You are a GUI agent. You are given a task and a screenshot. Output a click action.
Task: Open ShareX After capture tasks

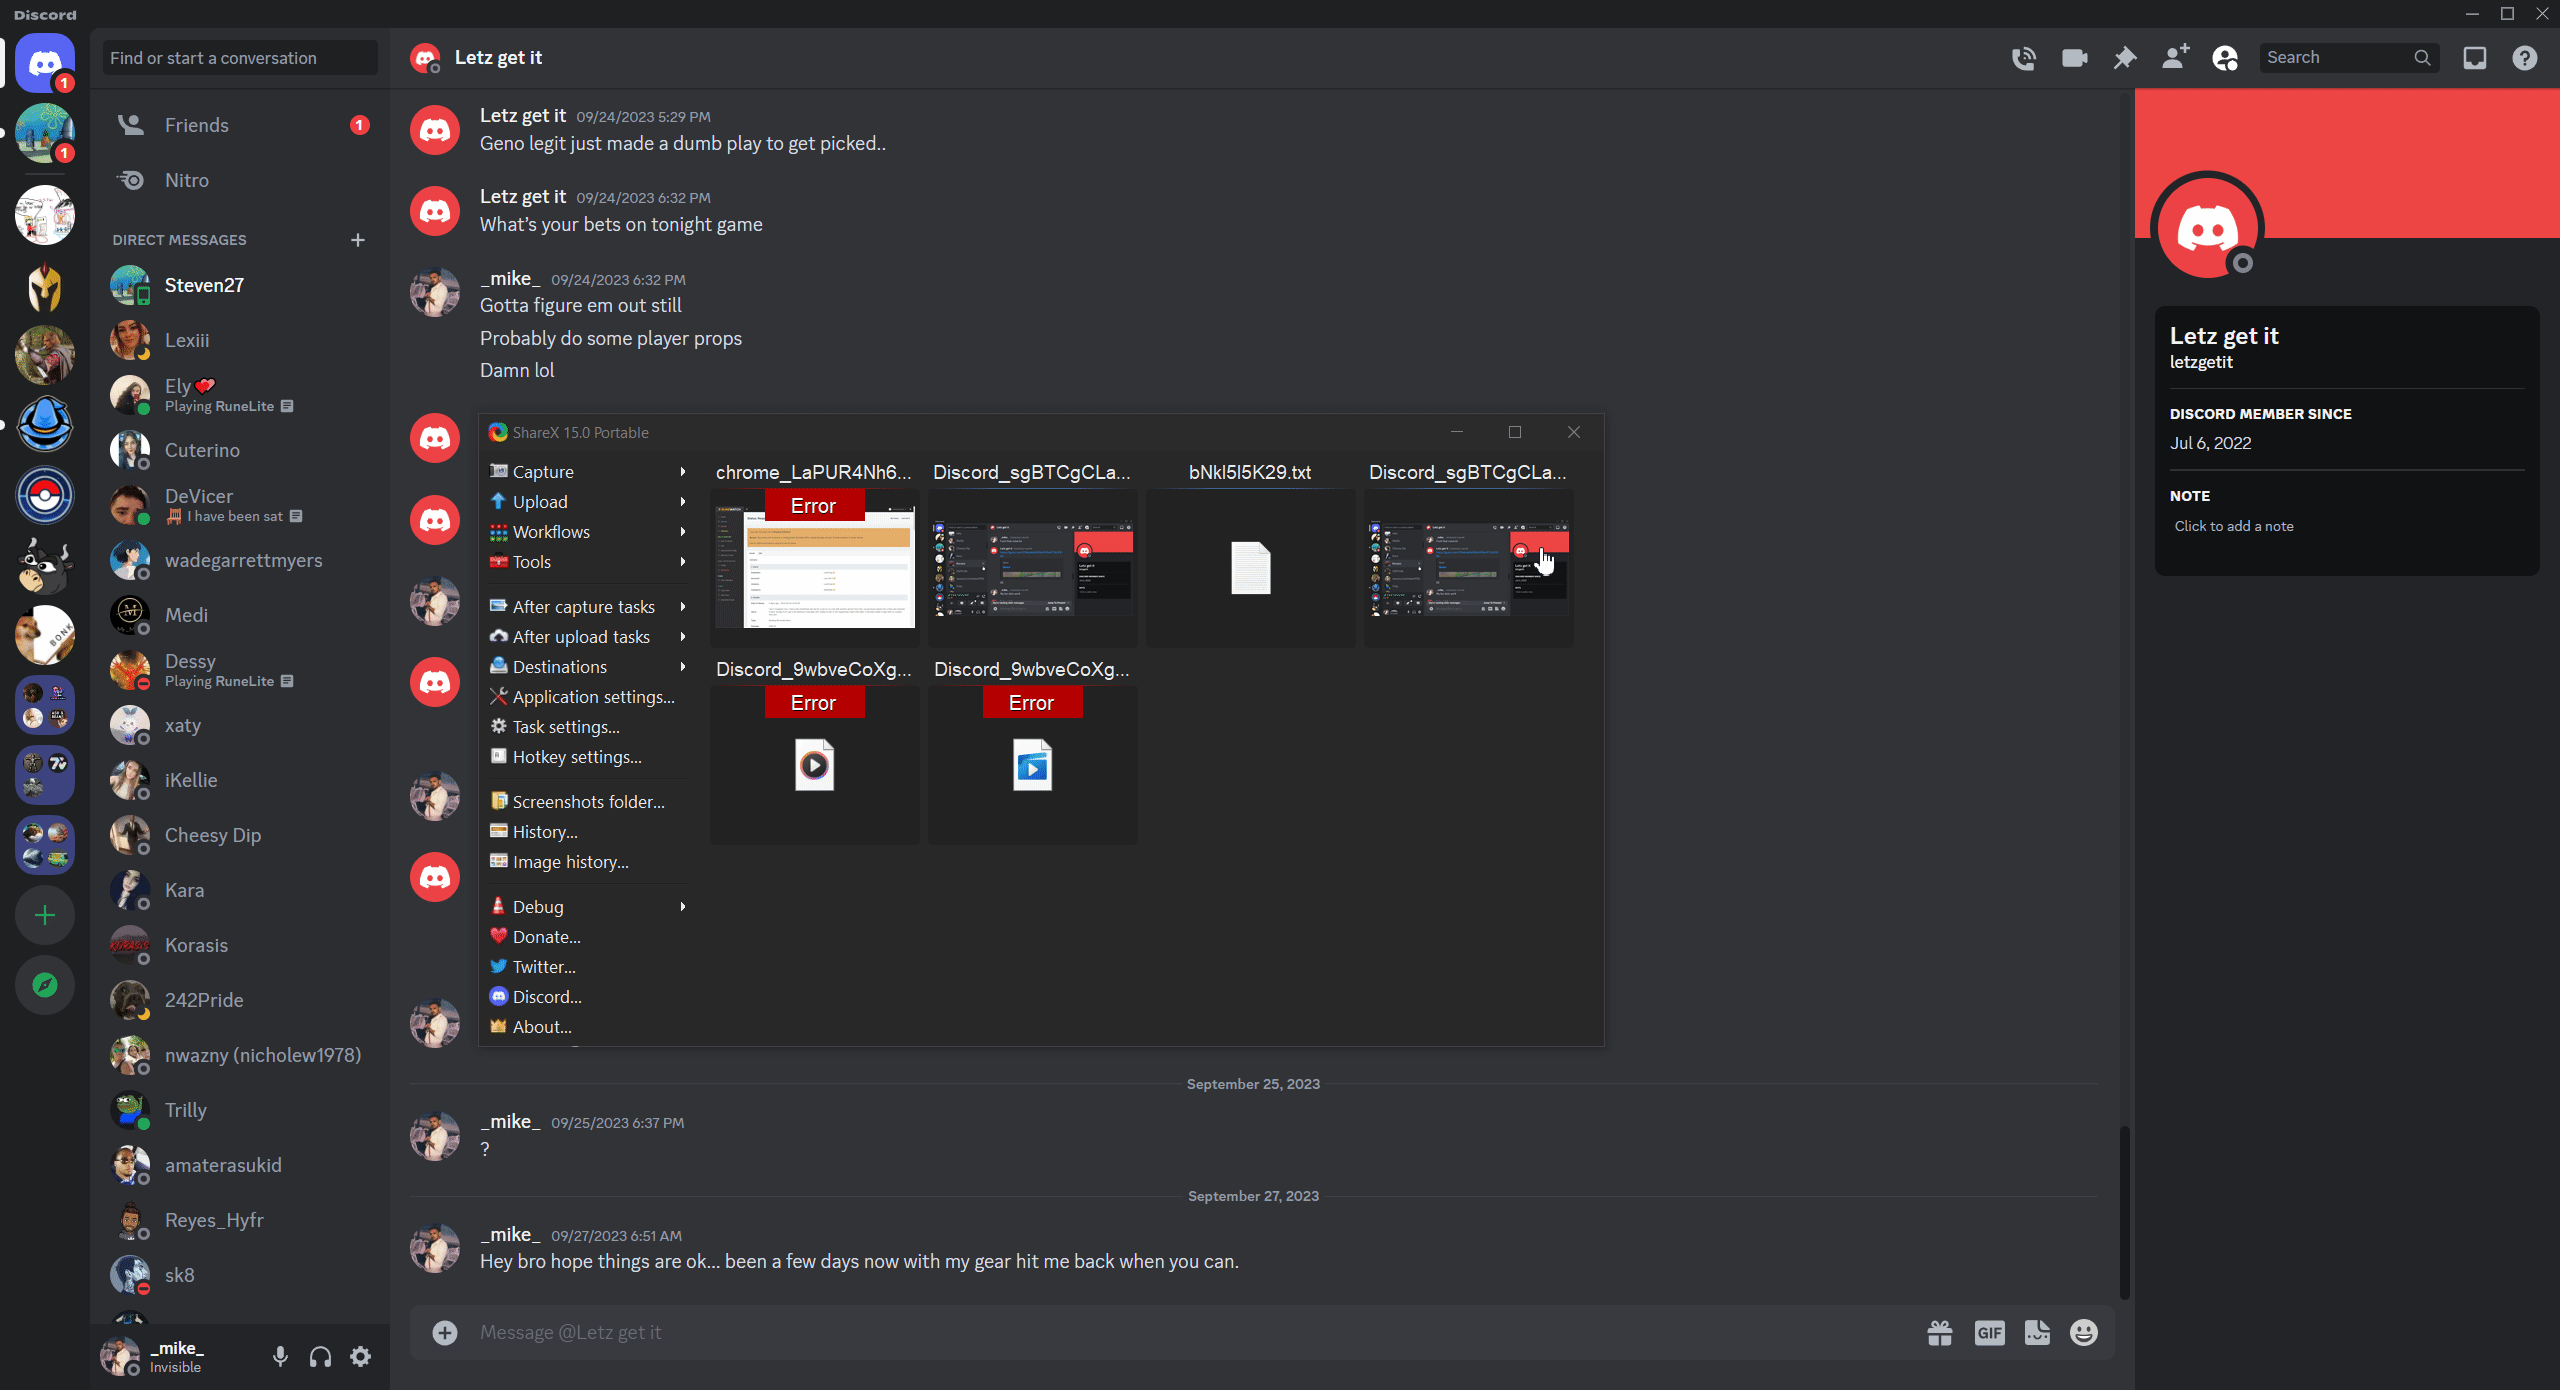582,606
